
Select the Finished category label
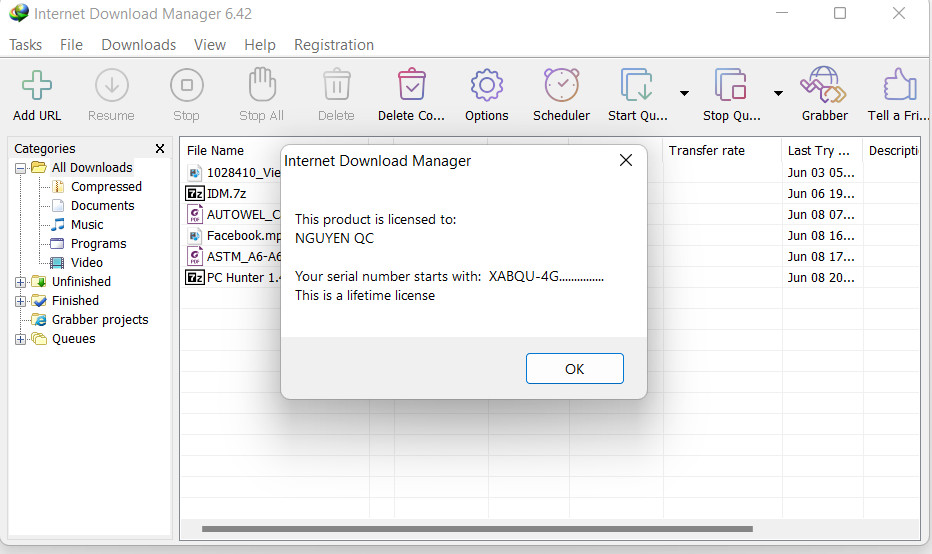(x=75, y=301)
